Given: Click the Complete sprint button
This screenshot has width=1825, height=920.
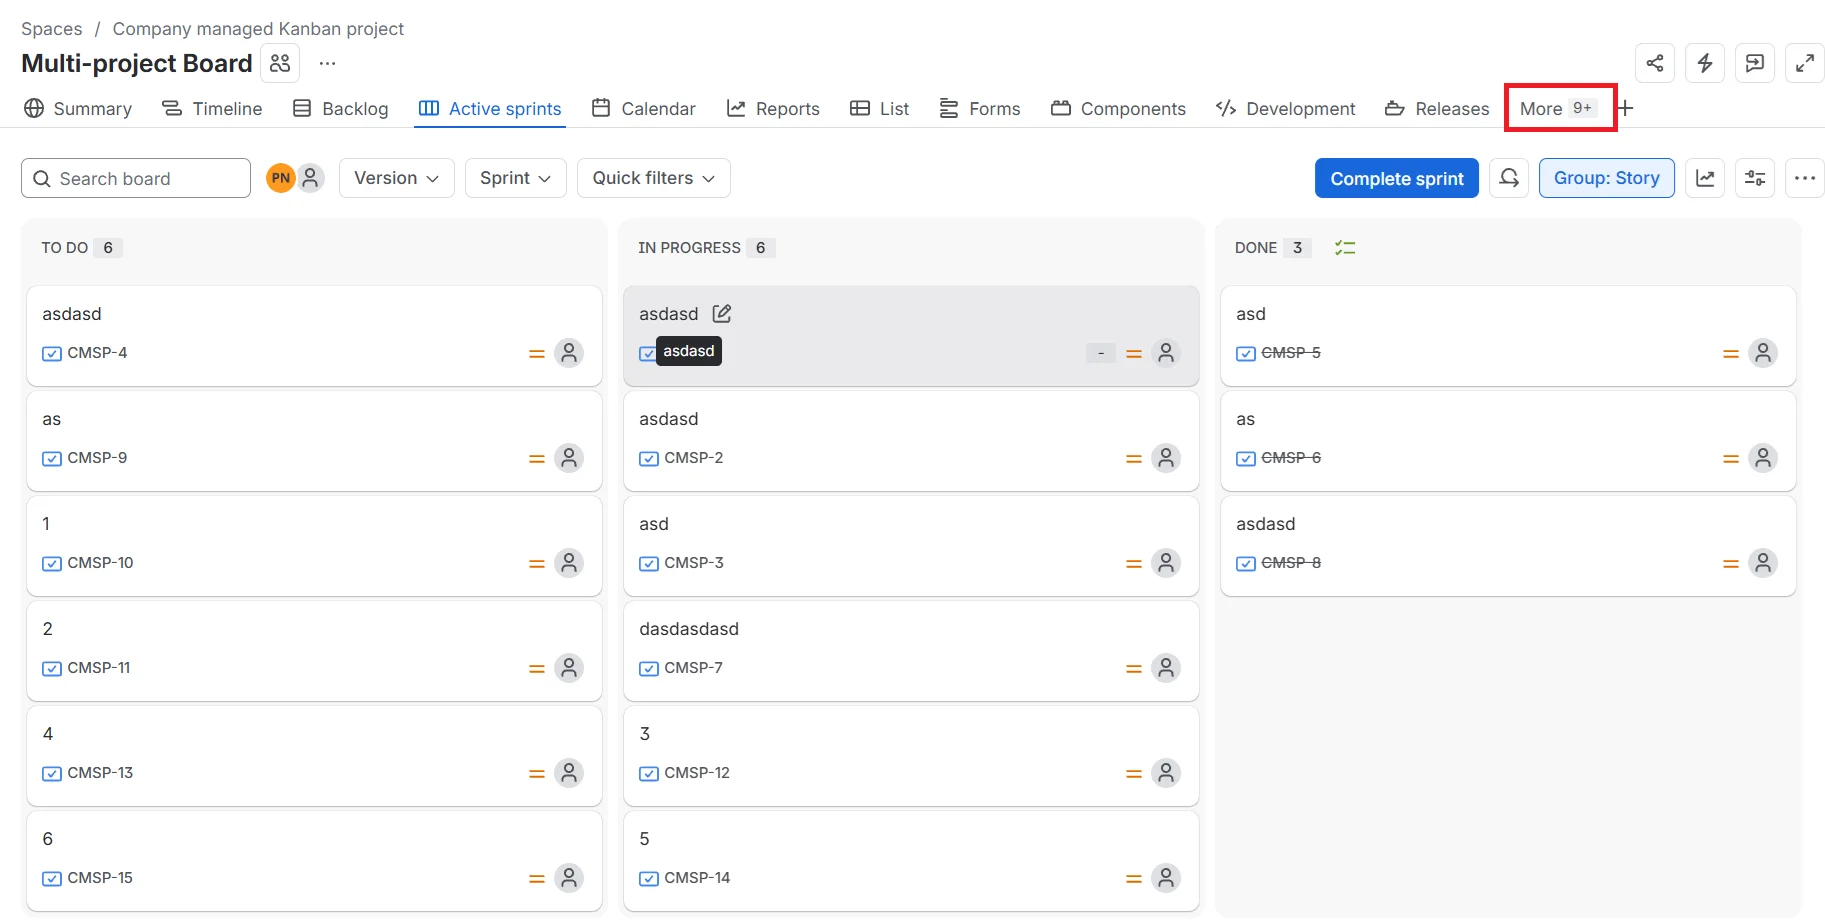Looking at the screenshot, I should point(1397,178).
